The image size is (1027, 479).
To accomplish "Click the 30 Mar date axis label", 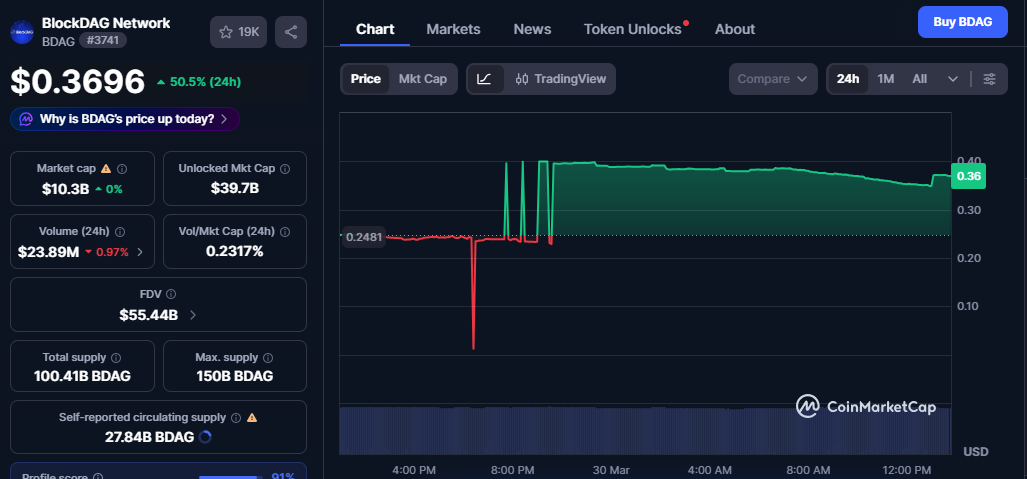I will 610,470.
